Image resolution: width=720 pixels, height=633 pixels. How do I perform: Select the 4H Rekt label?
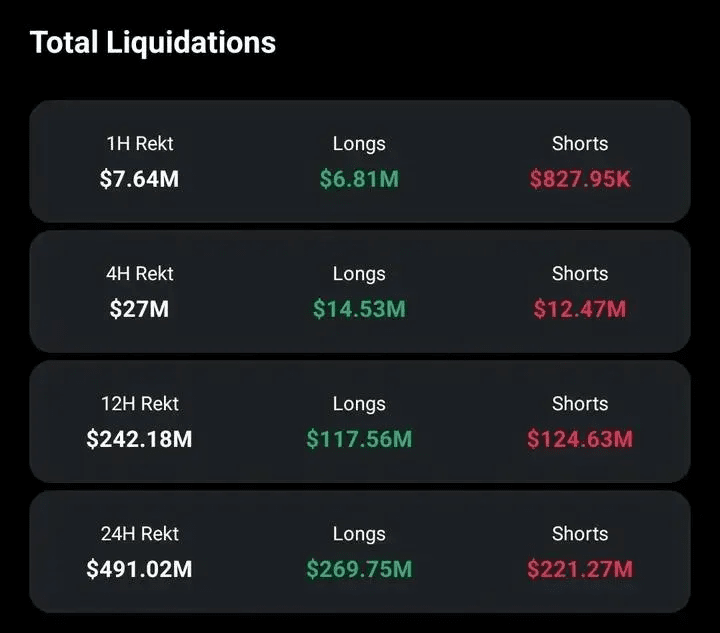click(140, 274)
